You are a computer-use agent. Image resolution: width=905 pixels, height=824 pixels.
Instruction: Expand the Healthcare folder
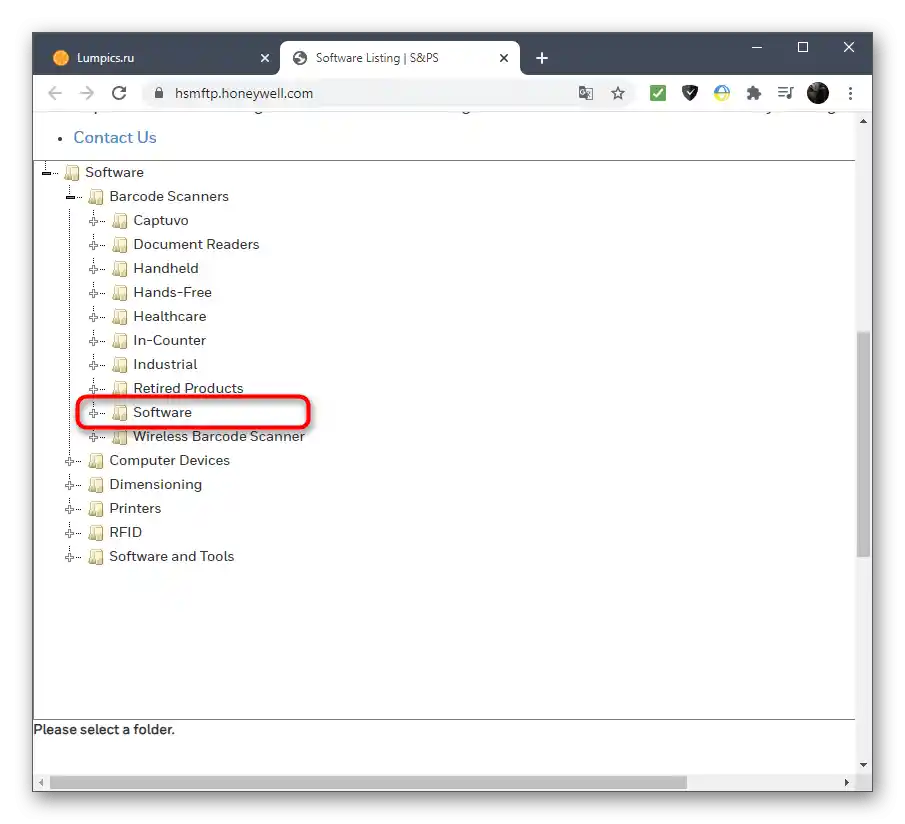click(x=94, y=317)
